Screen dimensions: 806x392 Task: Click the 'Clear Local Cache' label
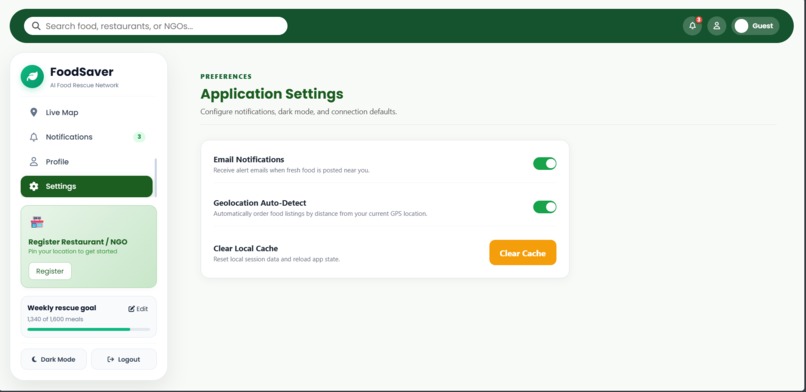pyautogui.click(x=246, y=249)
